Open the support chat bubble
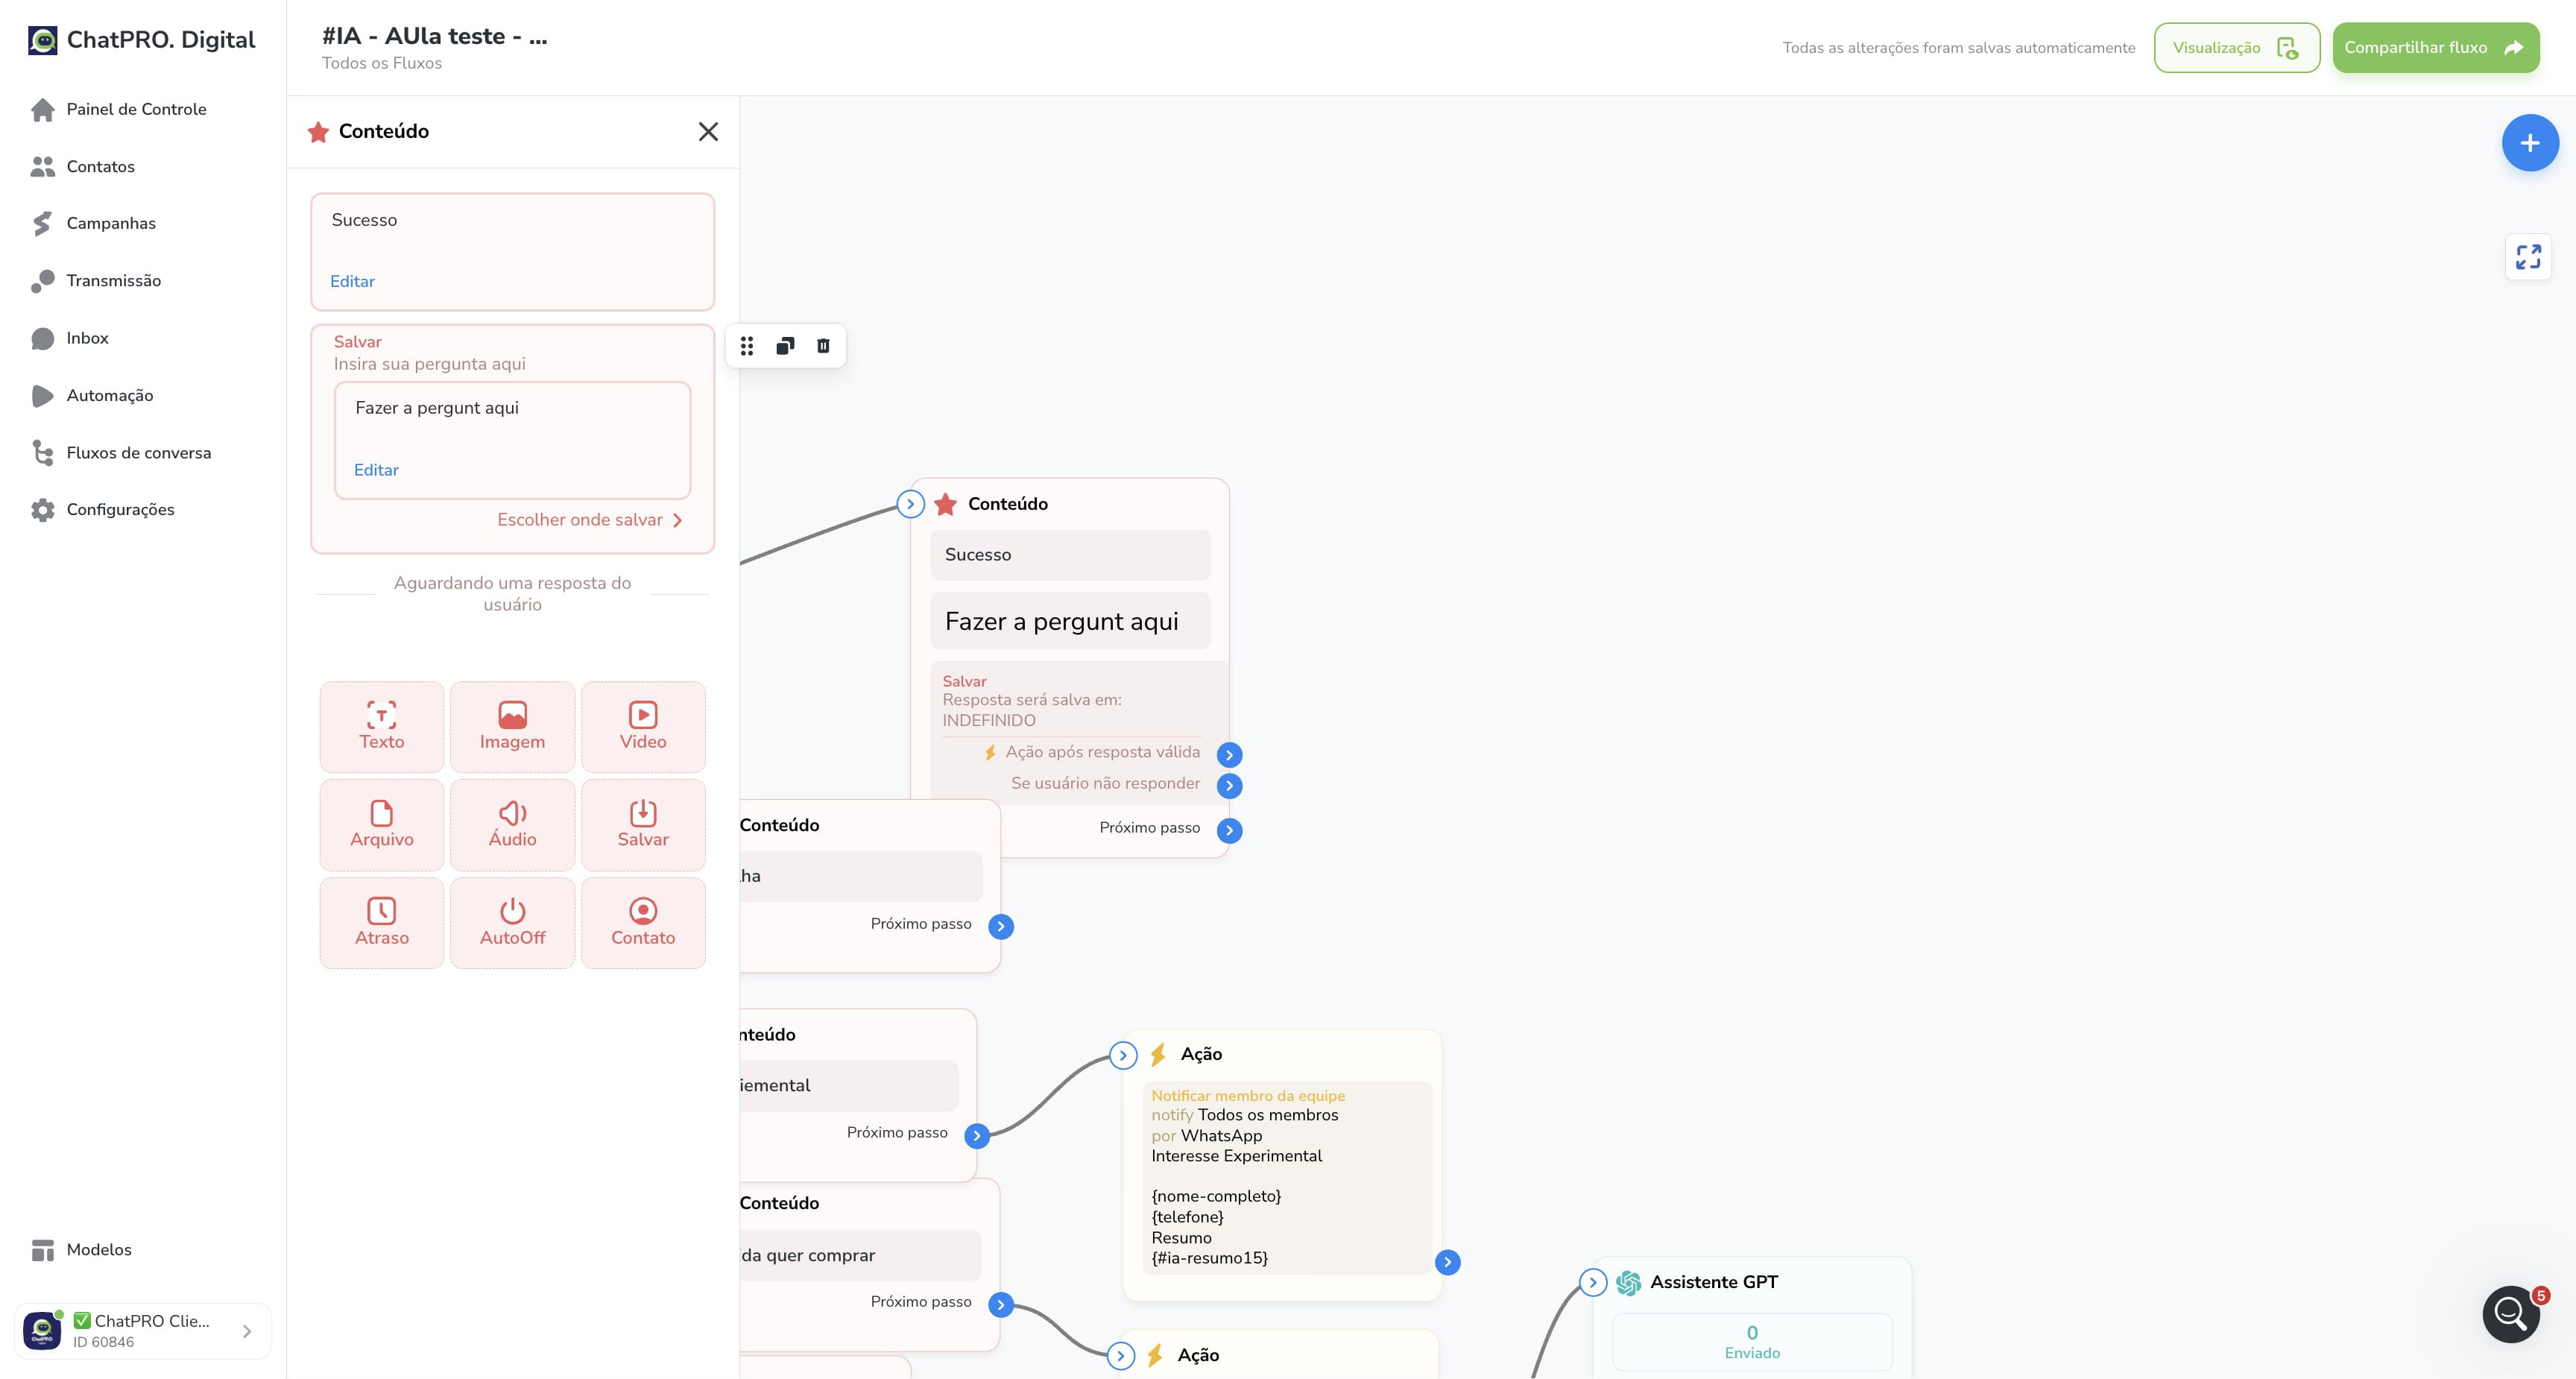This screenshot has width=2576, height=1379. click(x=2510, y=1313)
